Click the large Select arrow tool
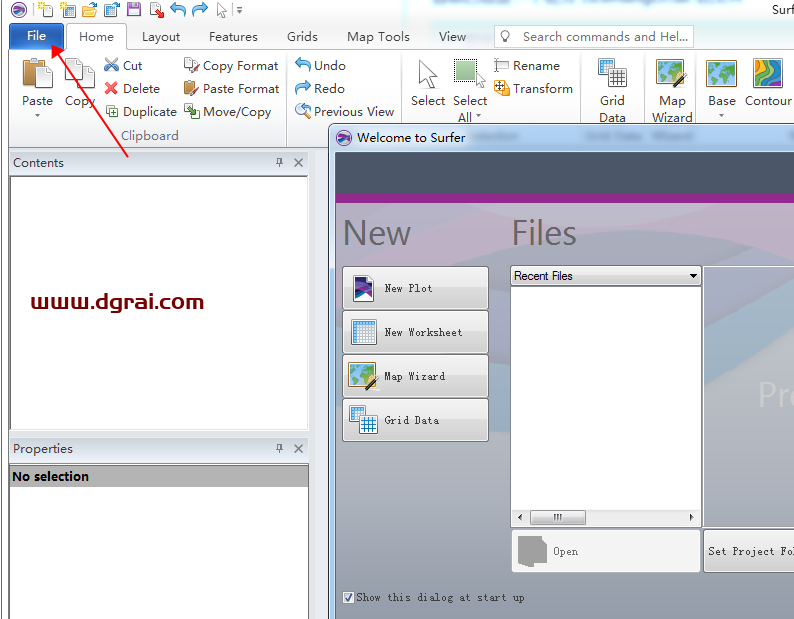The image size is (794, 619). pos(428,83)
